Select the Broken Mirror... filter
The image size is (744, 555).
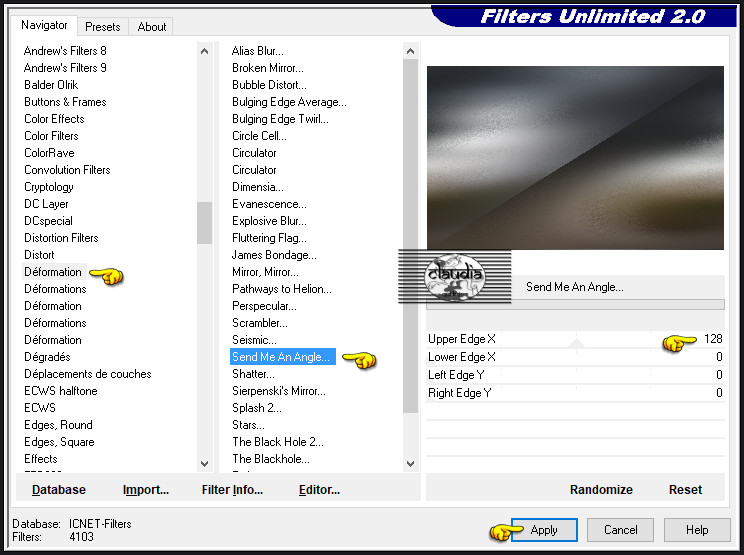[268, 68]
